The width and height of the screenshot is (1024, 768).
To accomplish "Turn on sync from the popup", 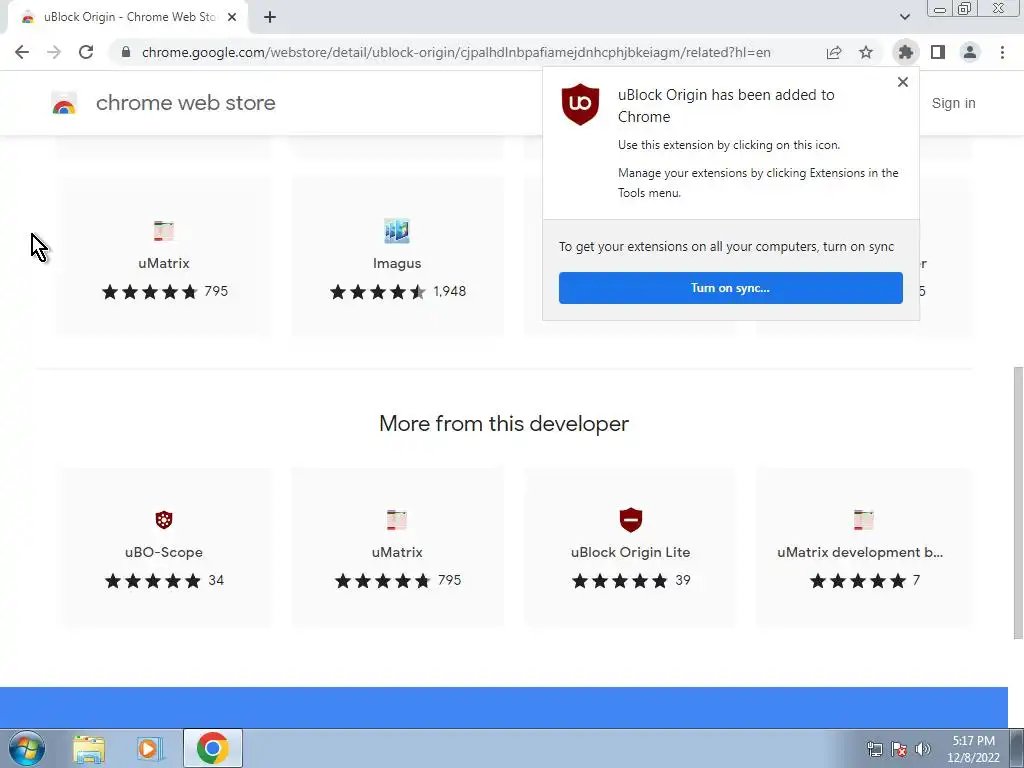I will (731, 288).
